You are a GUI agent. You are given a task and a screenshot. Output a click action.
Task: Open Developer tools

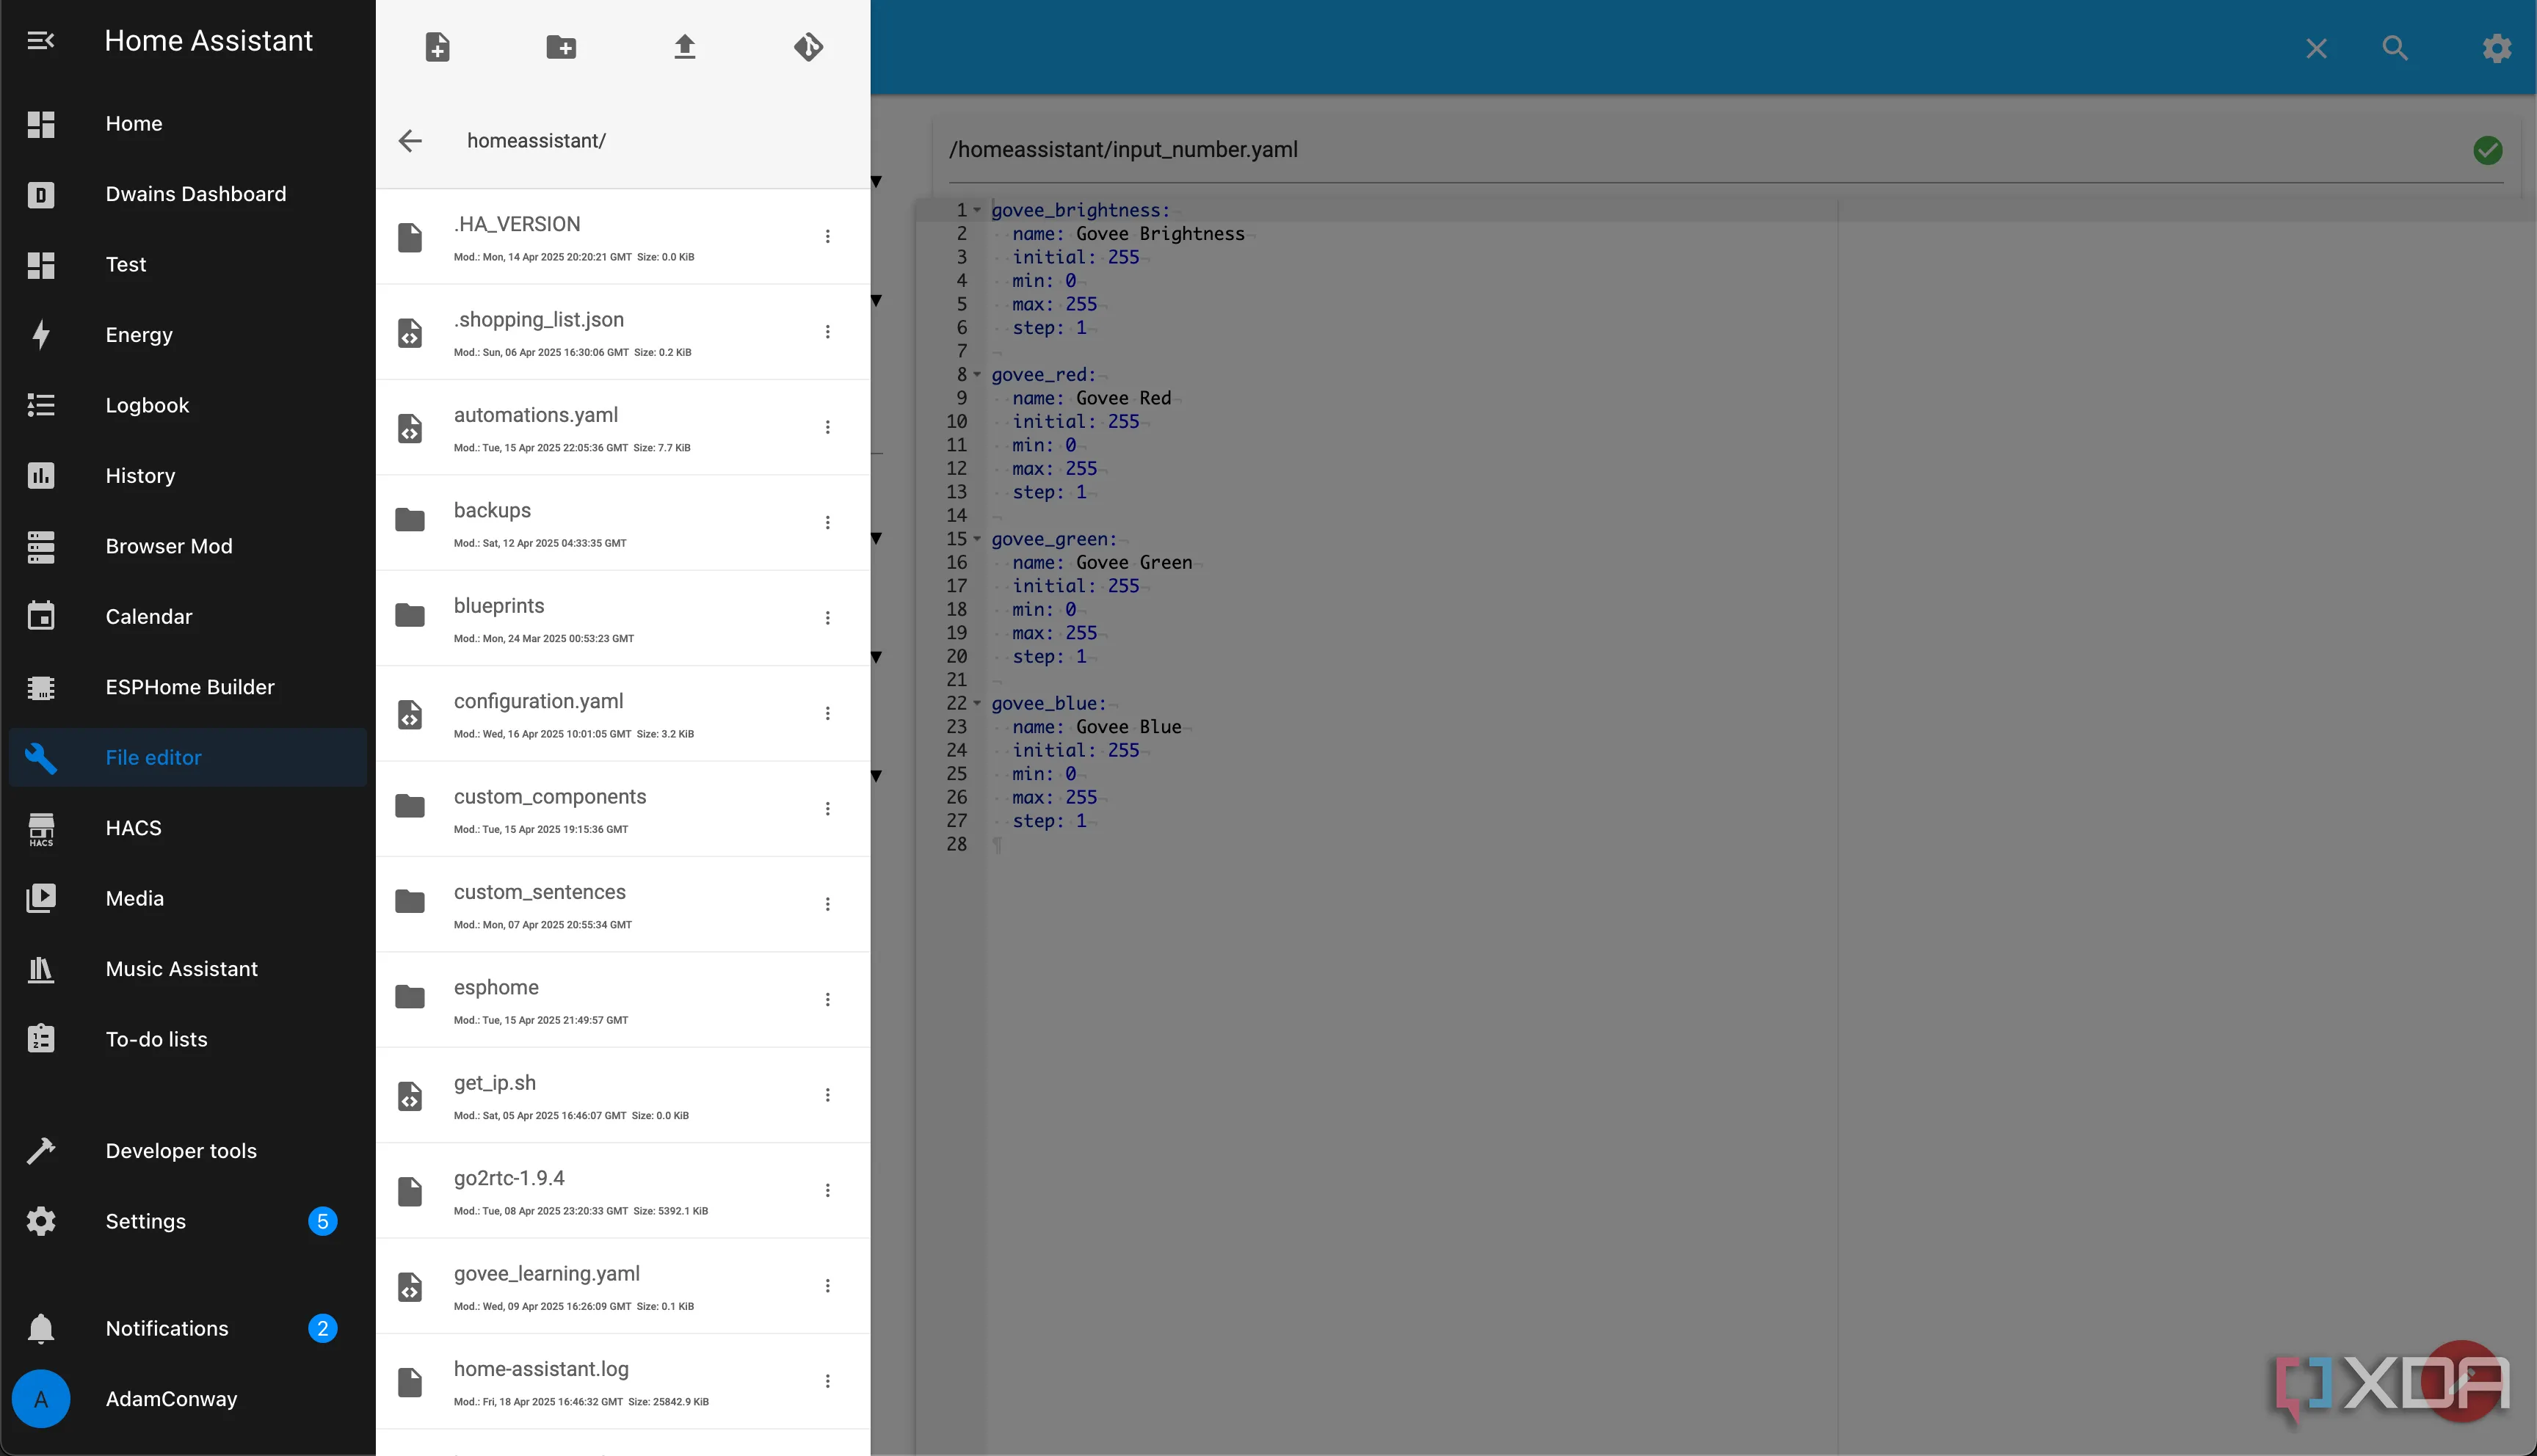(188, 1151)
